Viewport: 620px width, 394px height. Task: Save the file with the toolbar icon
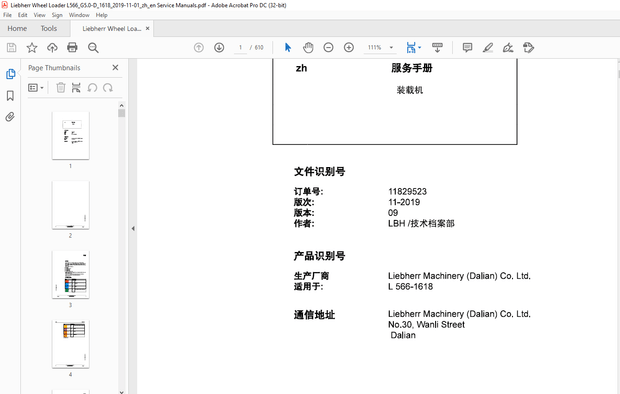(x=11, y=48)
